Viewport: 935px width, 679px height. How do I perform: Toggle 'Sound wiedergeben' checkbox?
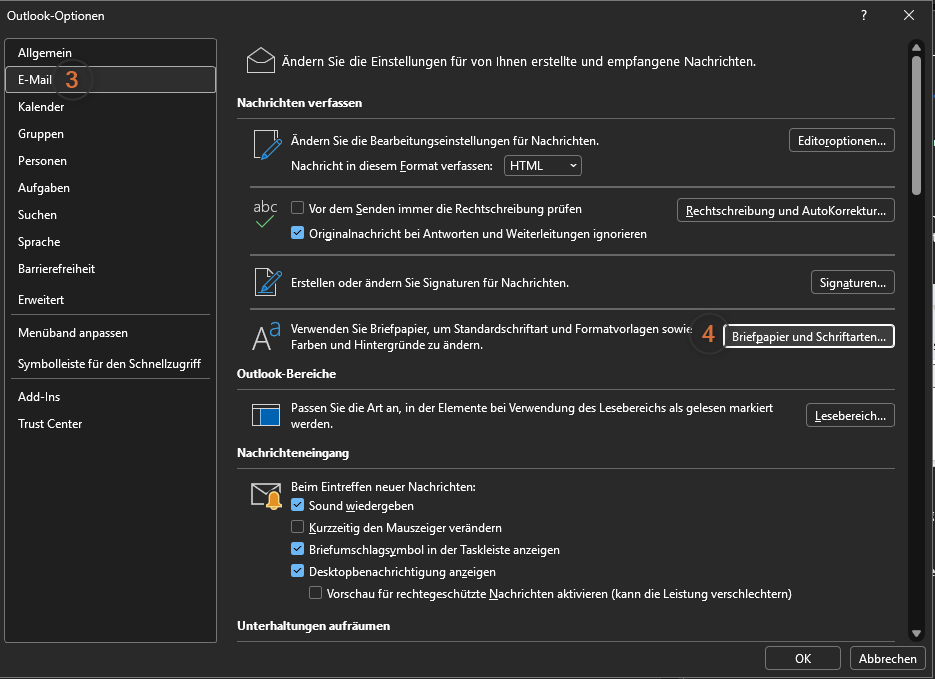pos(297,505)
